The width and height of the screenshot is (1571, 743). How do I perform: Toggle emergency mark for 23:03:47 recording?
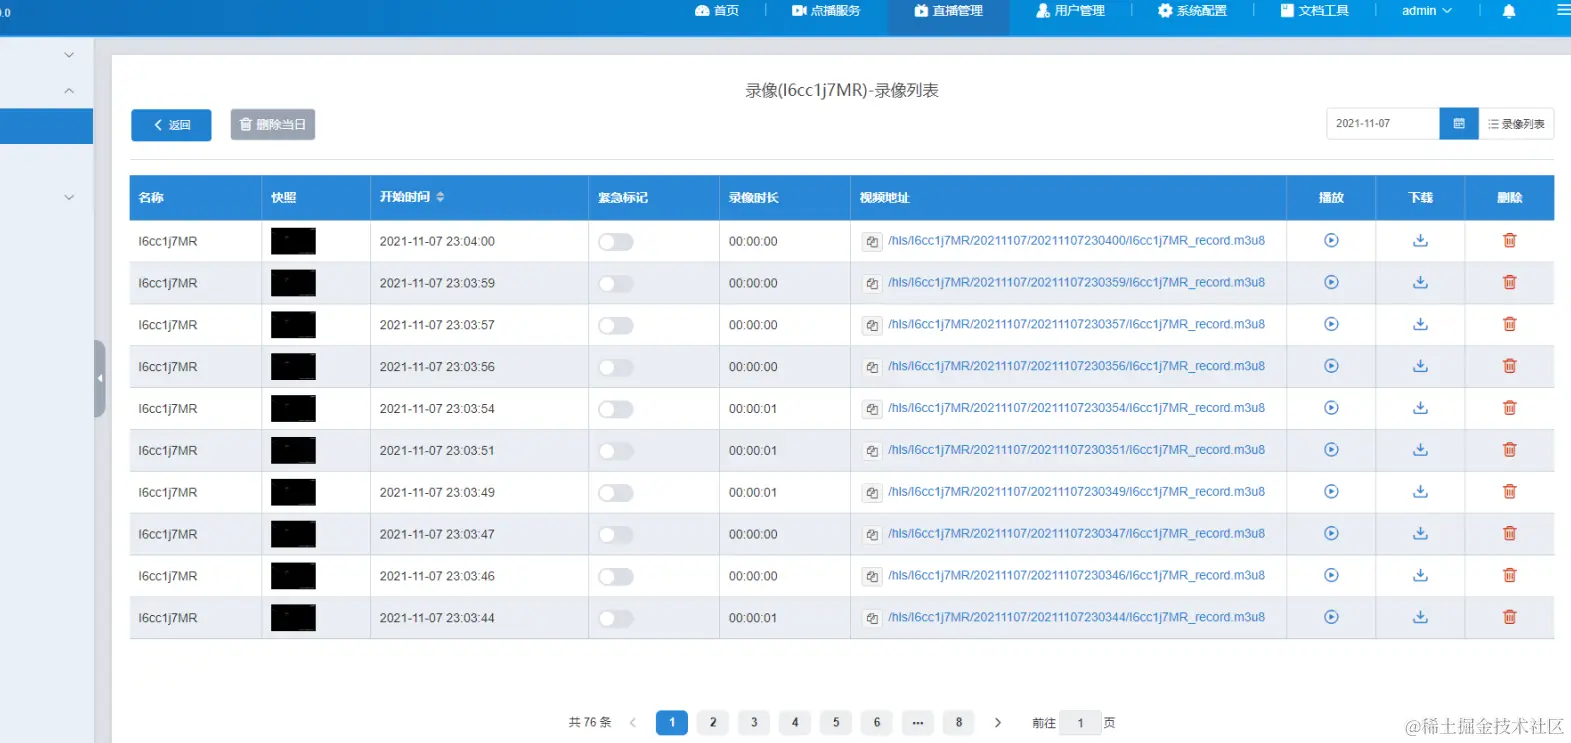616,535
